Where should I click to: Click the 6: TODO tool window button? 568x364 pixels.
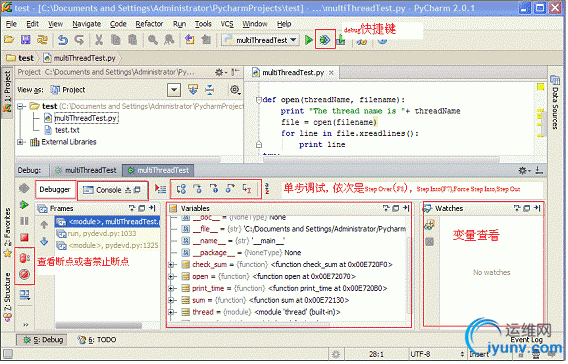(x=97, y=340)
